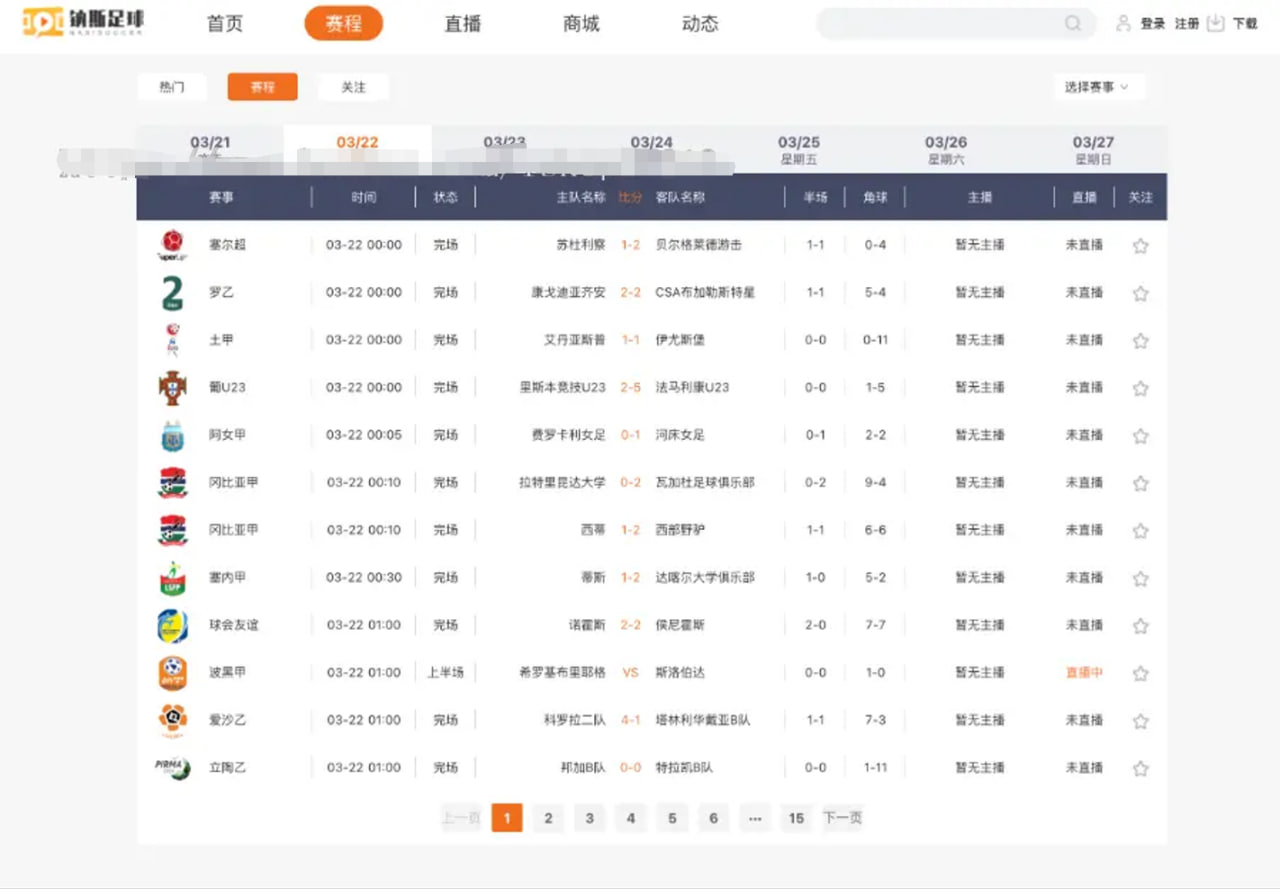Screen dimensions: 1280x889
Task: Star the 波黑甲 match row
Action: [x=1140, y=674]
